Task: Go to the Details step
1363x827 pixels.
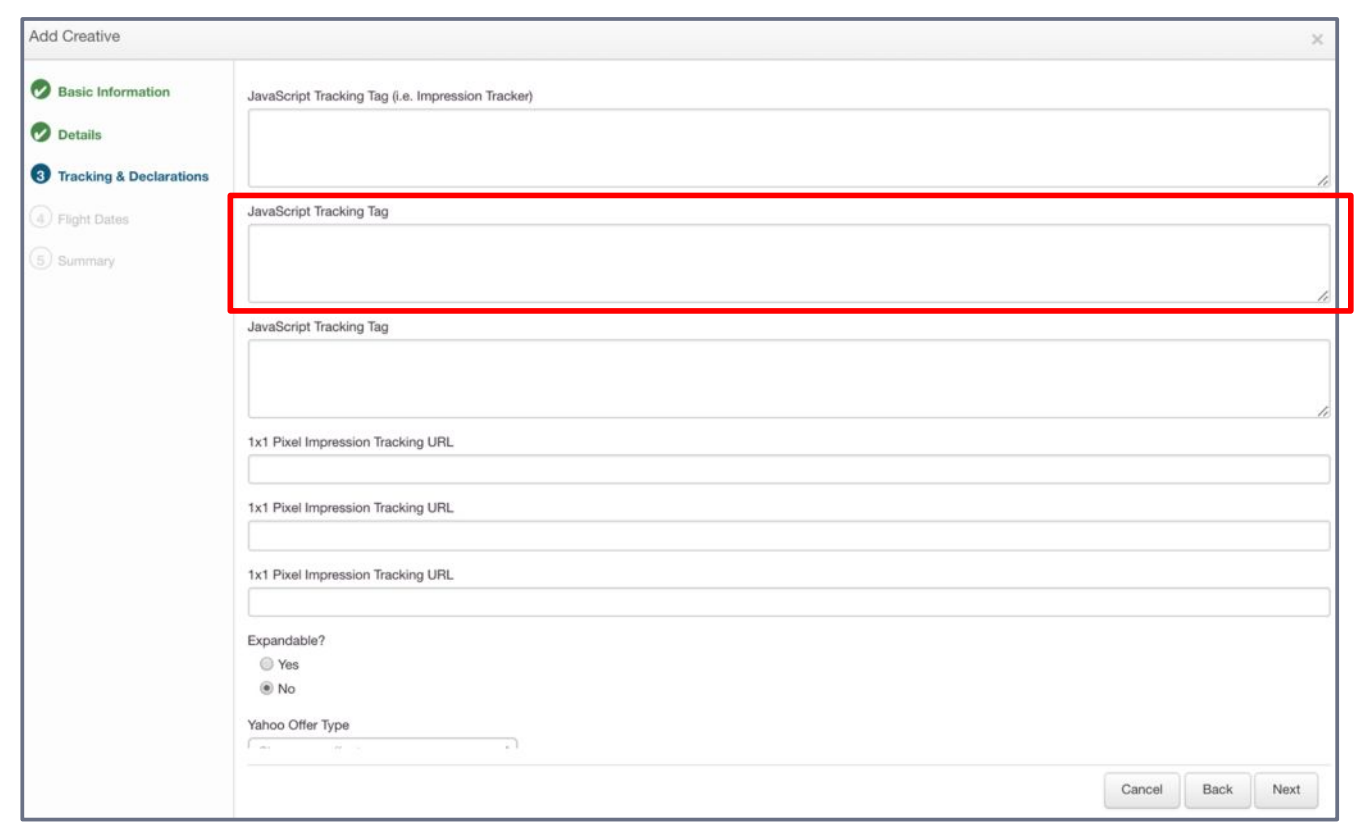Action: 80,135
